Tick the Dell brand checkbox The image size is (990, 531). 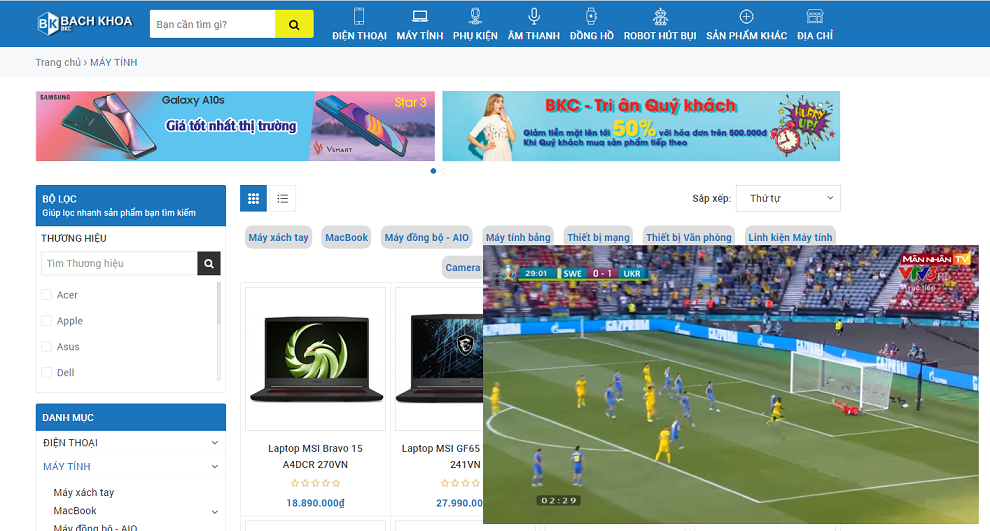(46, 372)
